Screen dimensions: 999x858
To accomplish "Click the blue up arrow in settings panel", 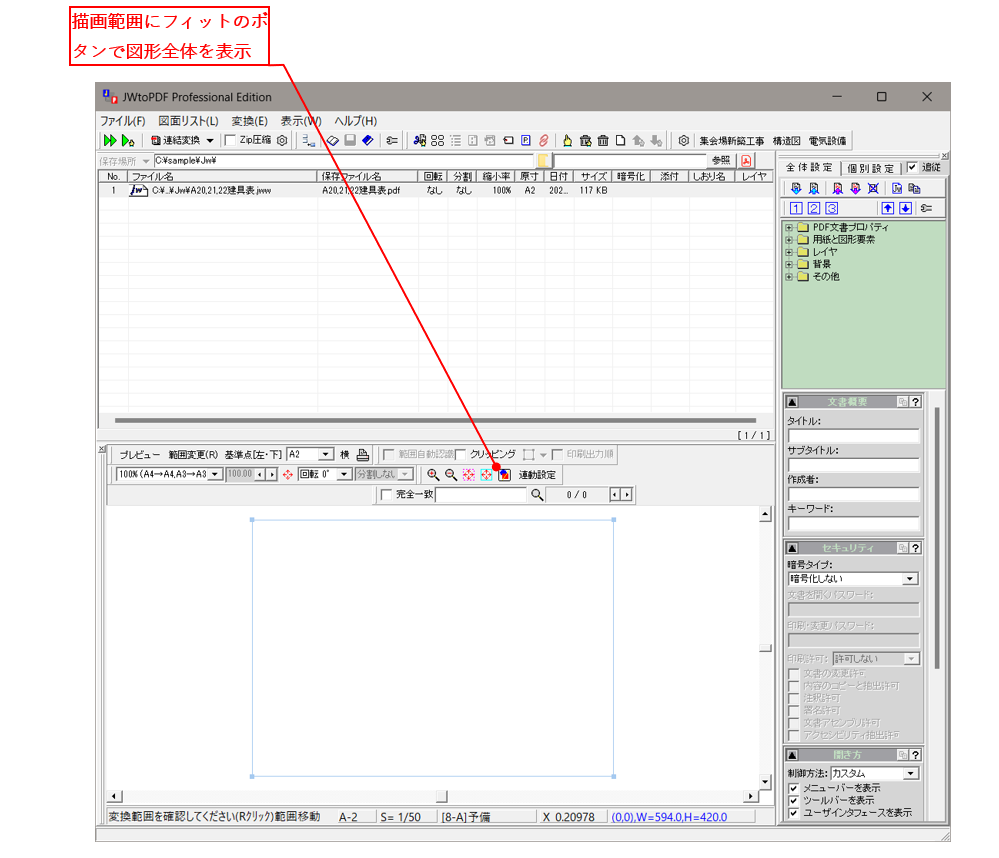I will [x=887, y=208].
